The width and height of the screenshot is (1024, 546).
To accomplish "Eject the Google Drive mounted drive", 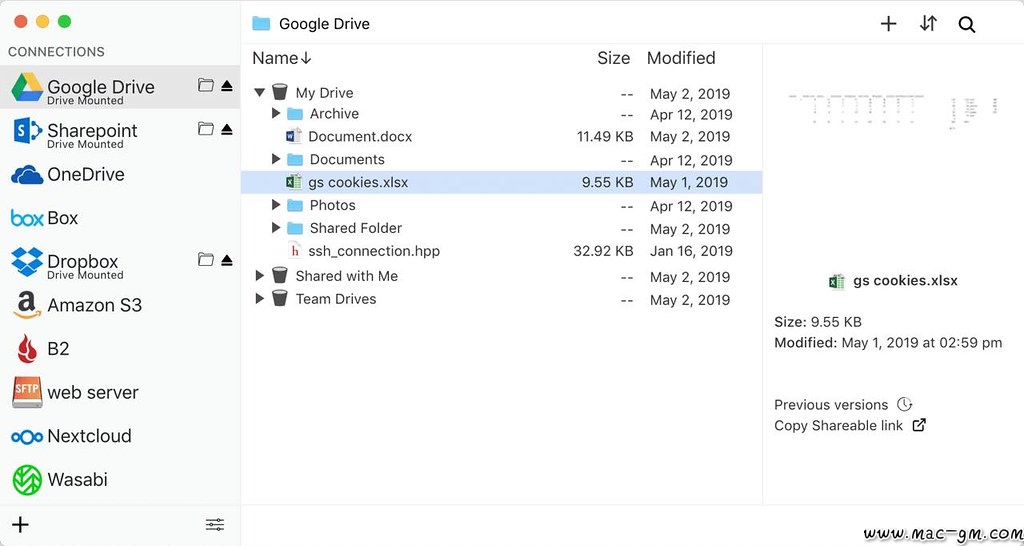I will (x=227, y=86).
